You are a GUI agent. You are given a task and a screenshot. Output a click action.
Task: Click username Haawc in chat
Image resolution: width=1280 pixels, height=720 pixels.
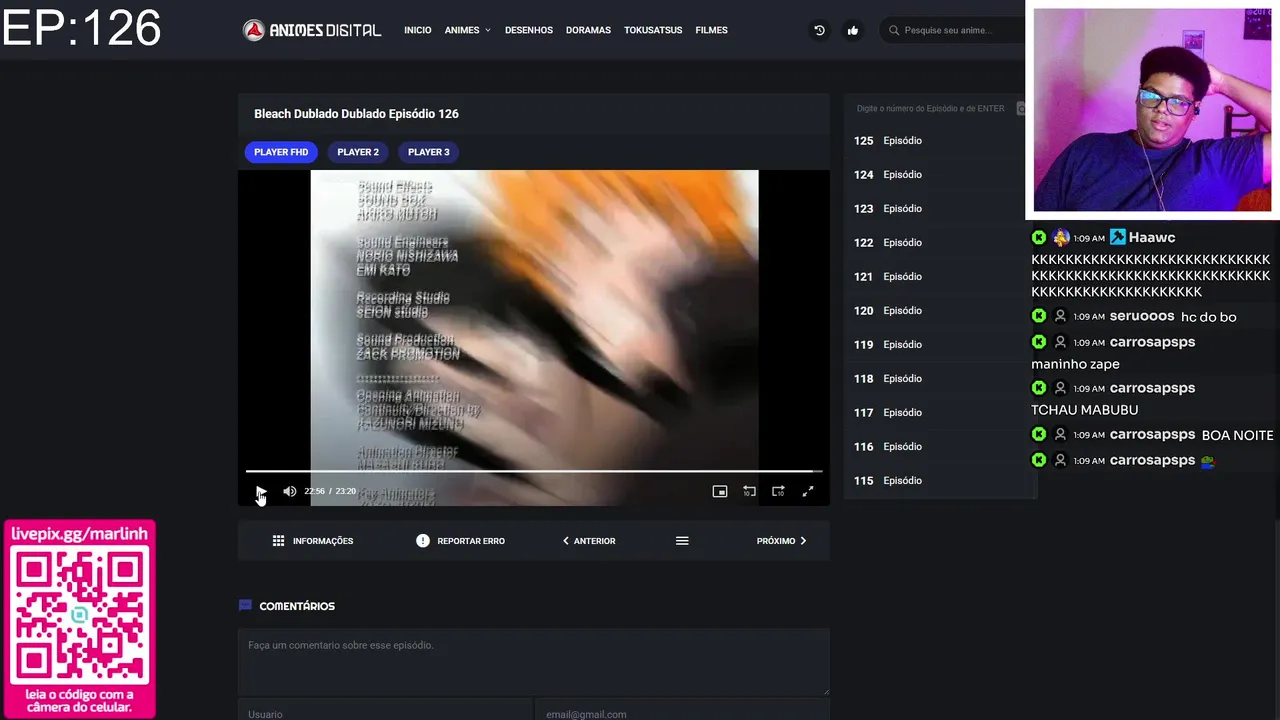1152,238
